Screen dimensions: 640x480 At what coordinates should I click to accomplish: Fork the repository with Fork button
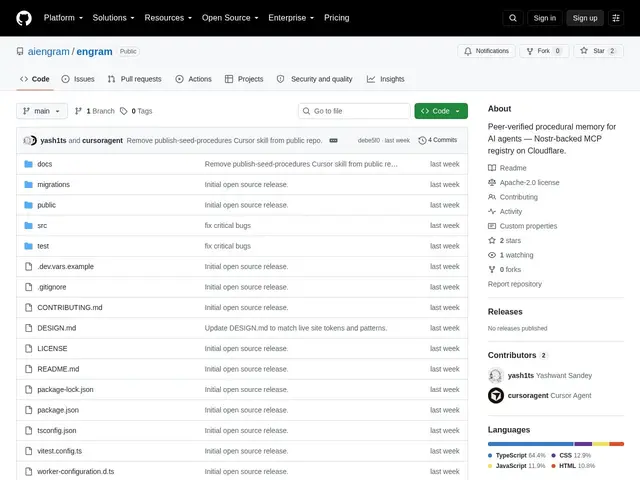point(544,51)
